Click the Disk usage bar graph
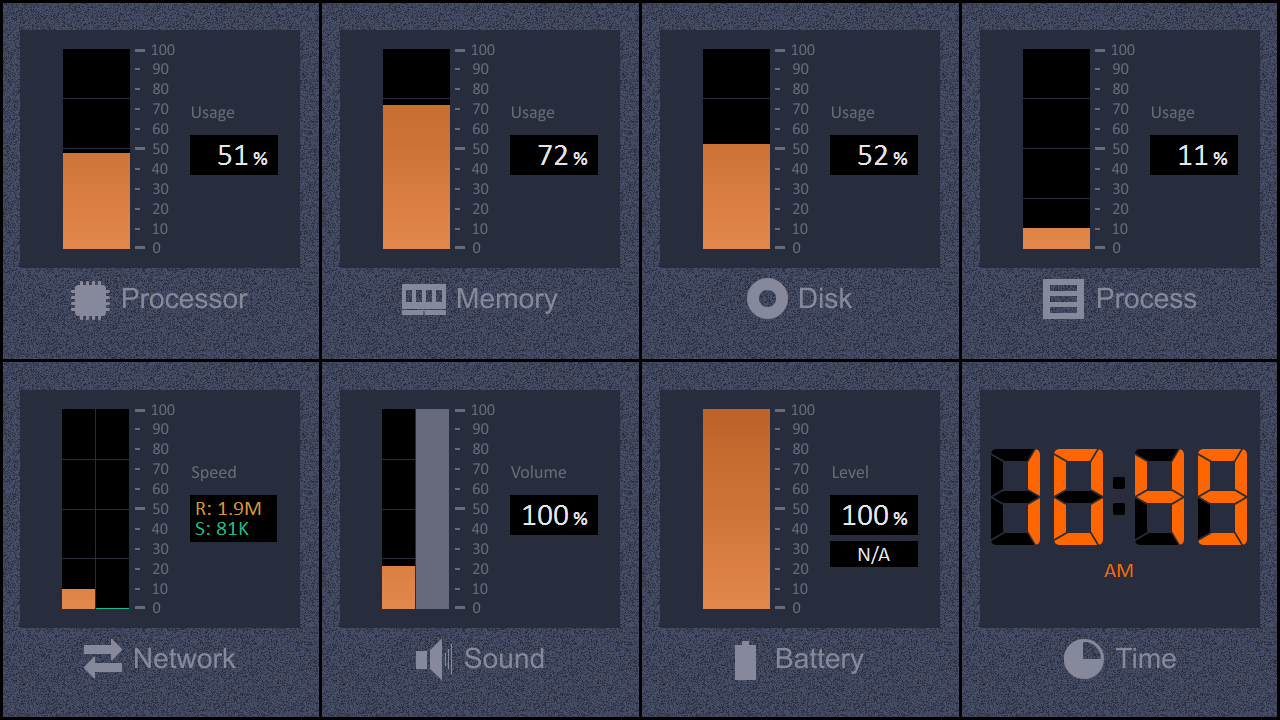 click(736, 149)
